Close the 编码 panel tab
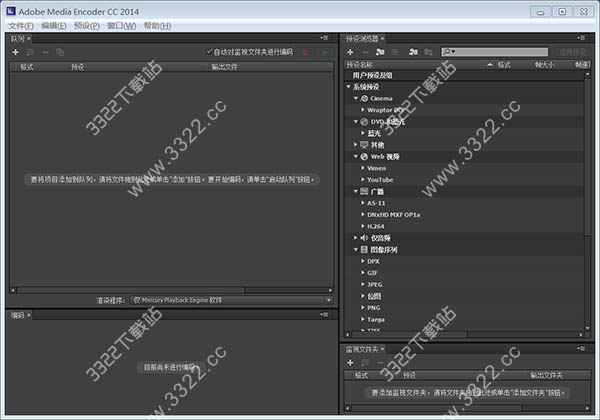This screenshot has width=600, height=420. [29, 315]
